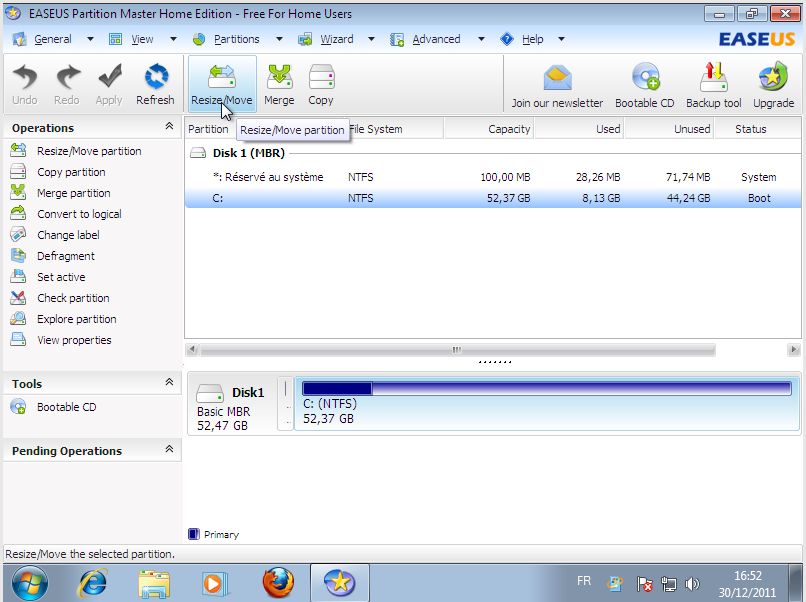This screenshot has width=806, height=602.
Task: Sort by the Unused column header
Action: (x=669, y=129)
